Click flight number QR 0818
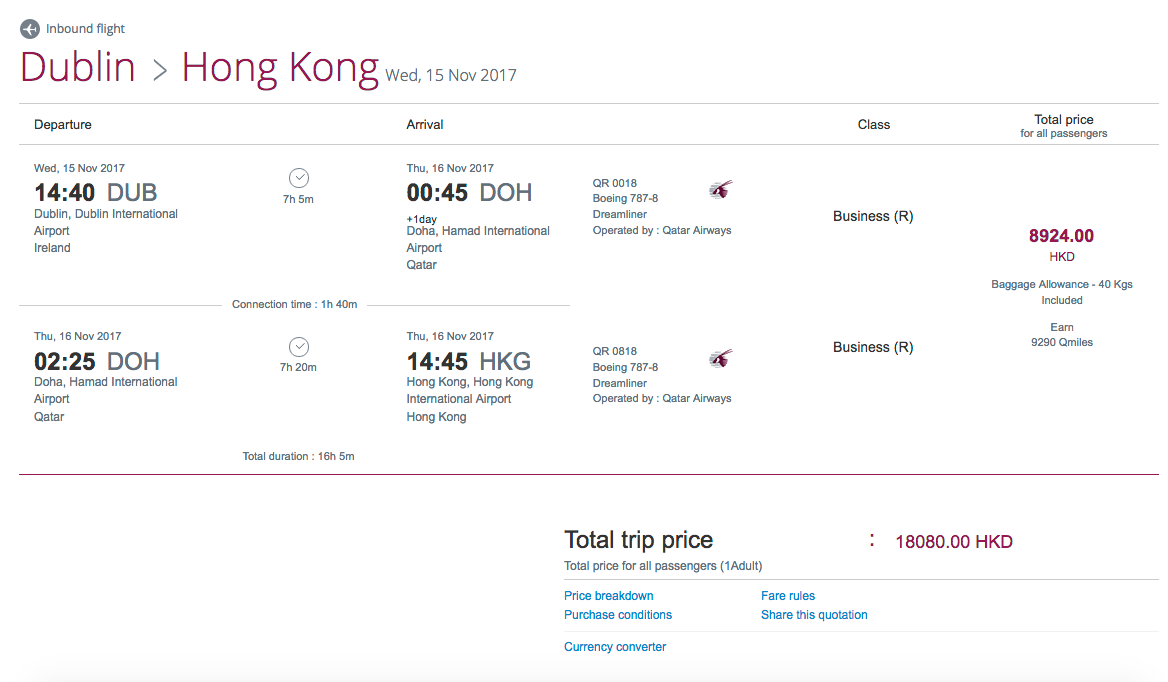1168x682 pixels. point(614,352)
